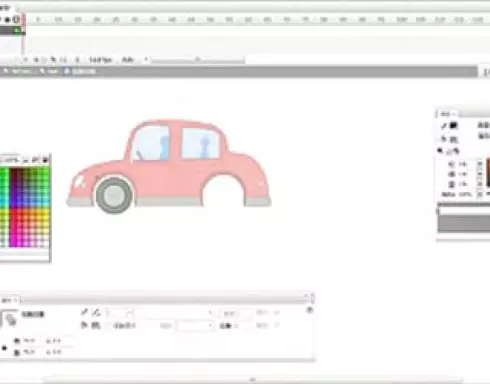The height and width of the screenshot is (384, 490).
Task: Open the stroke style dropdown in Properties panel
Action: 174,313
